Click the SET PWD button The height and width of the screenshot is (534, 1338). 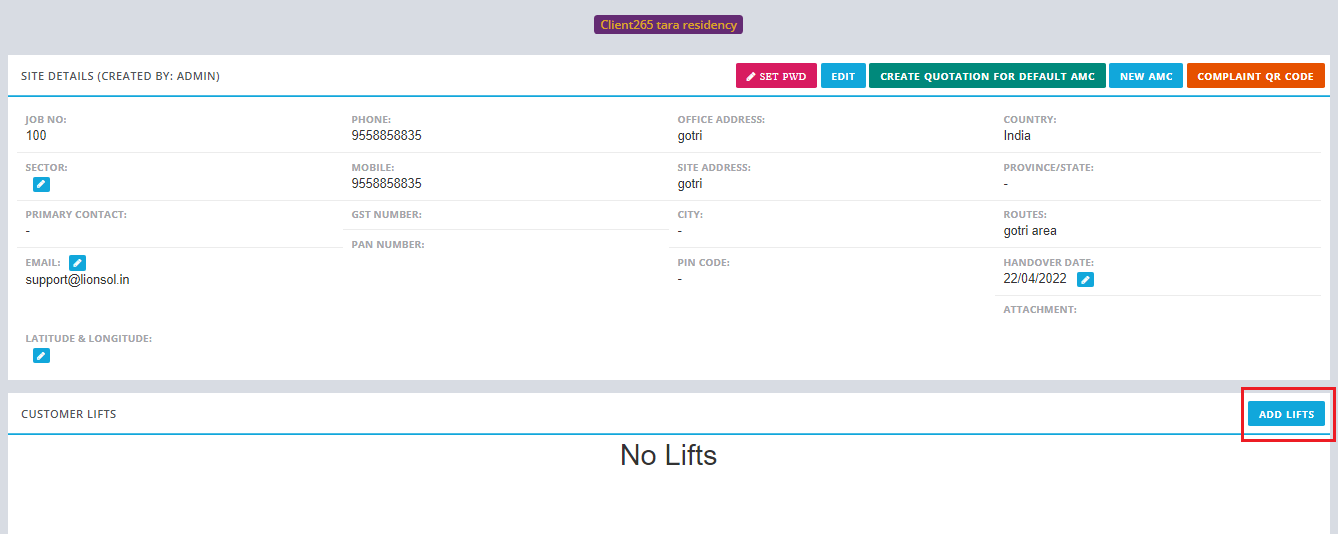[x=776, y=76]
